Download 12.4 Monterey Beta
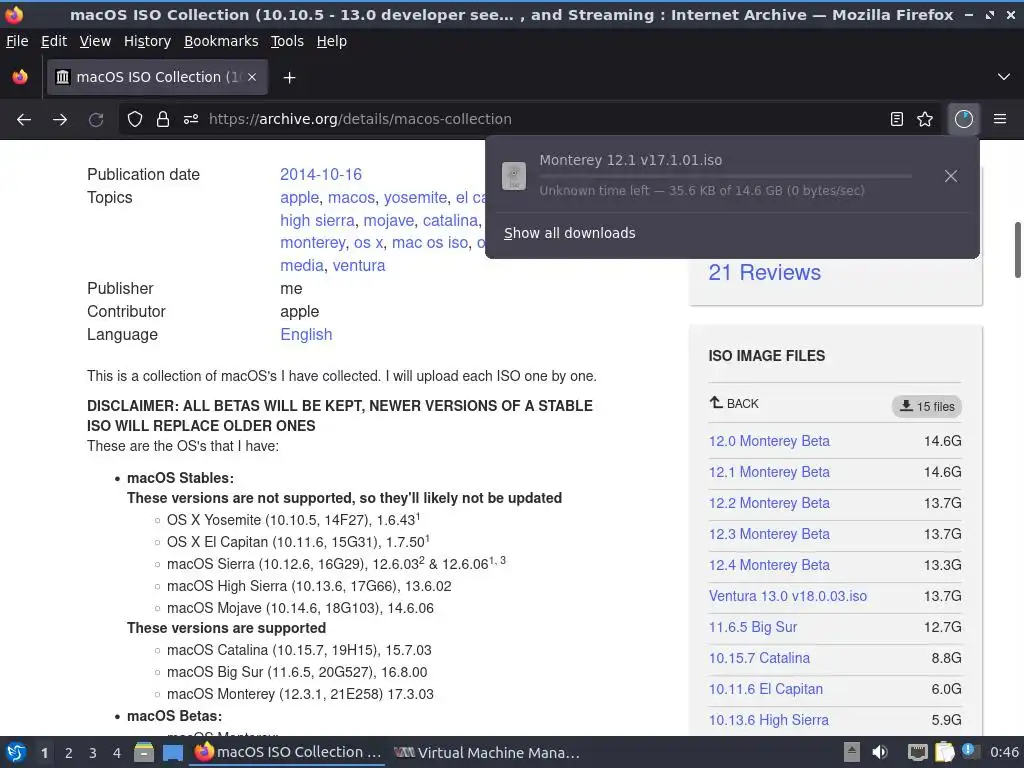1024x768 pixels. pos(769,565)
